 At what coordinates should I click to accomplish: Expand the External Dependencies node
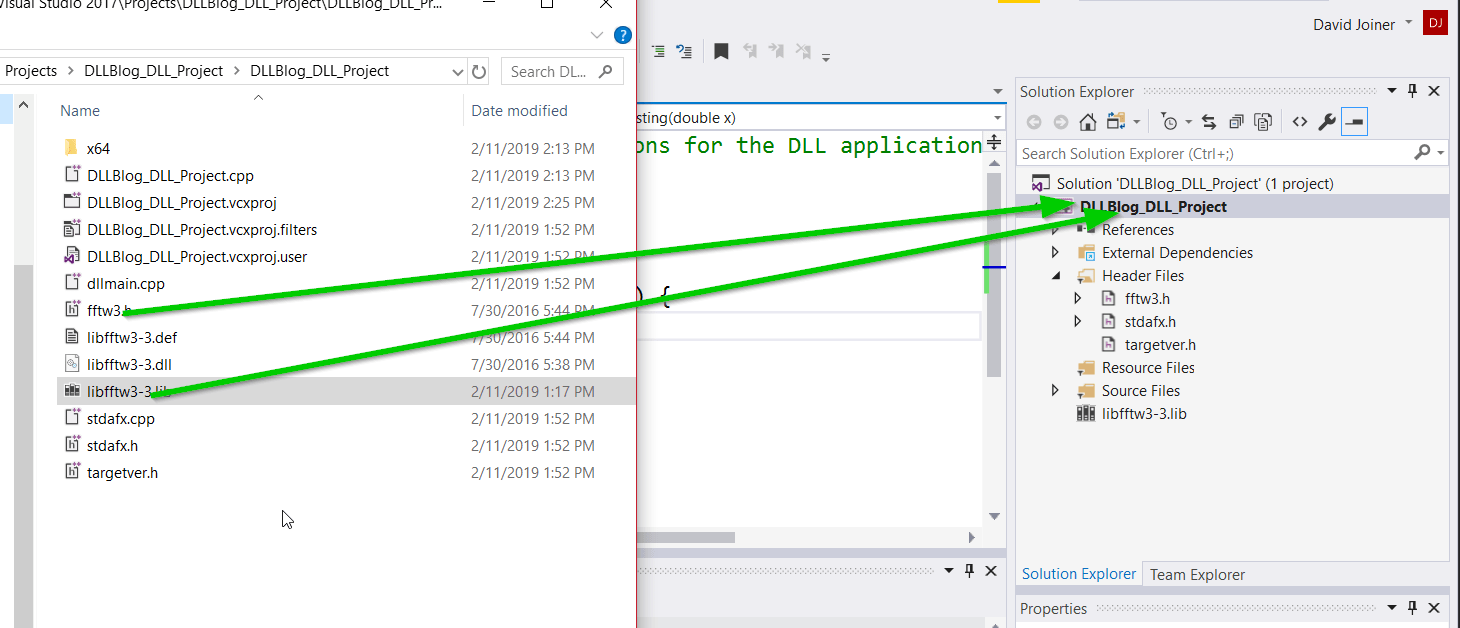click(x=1056, y=253)
